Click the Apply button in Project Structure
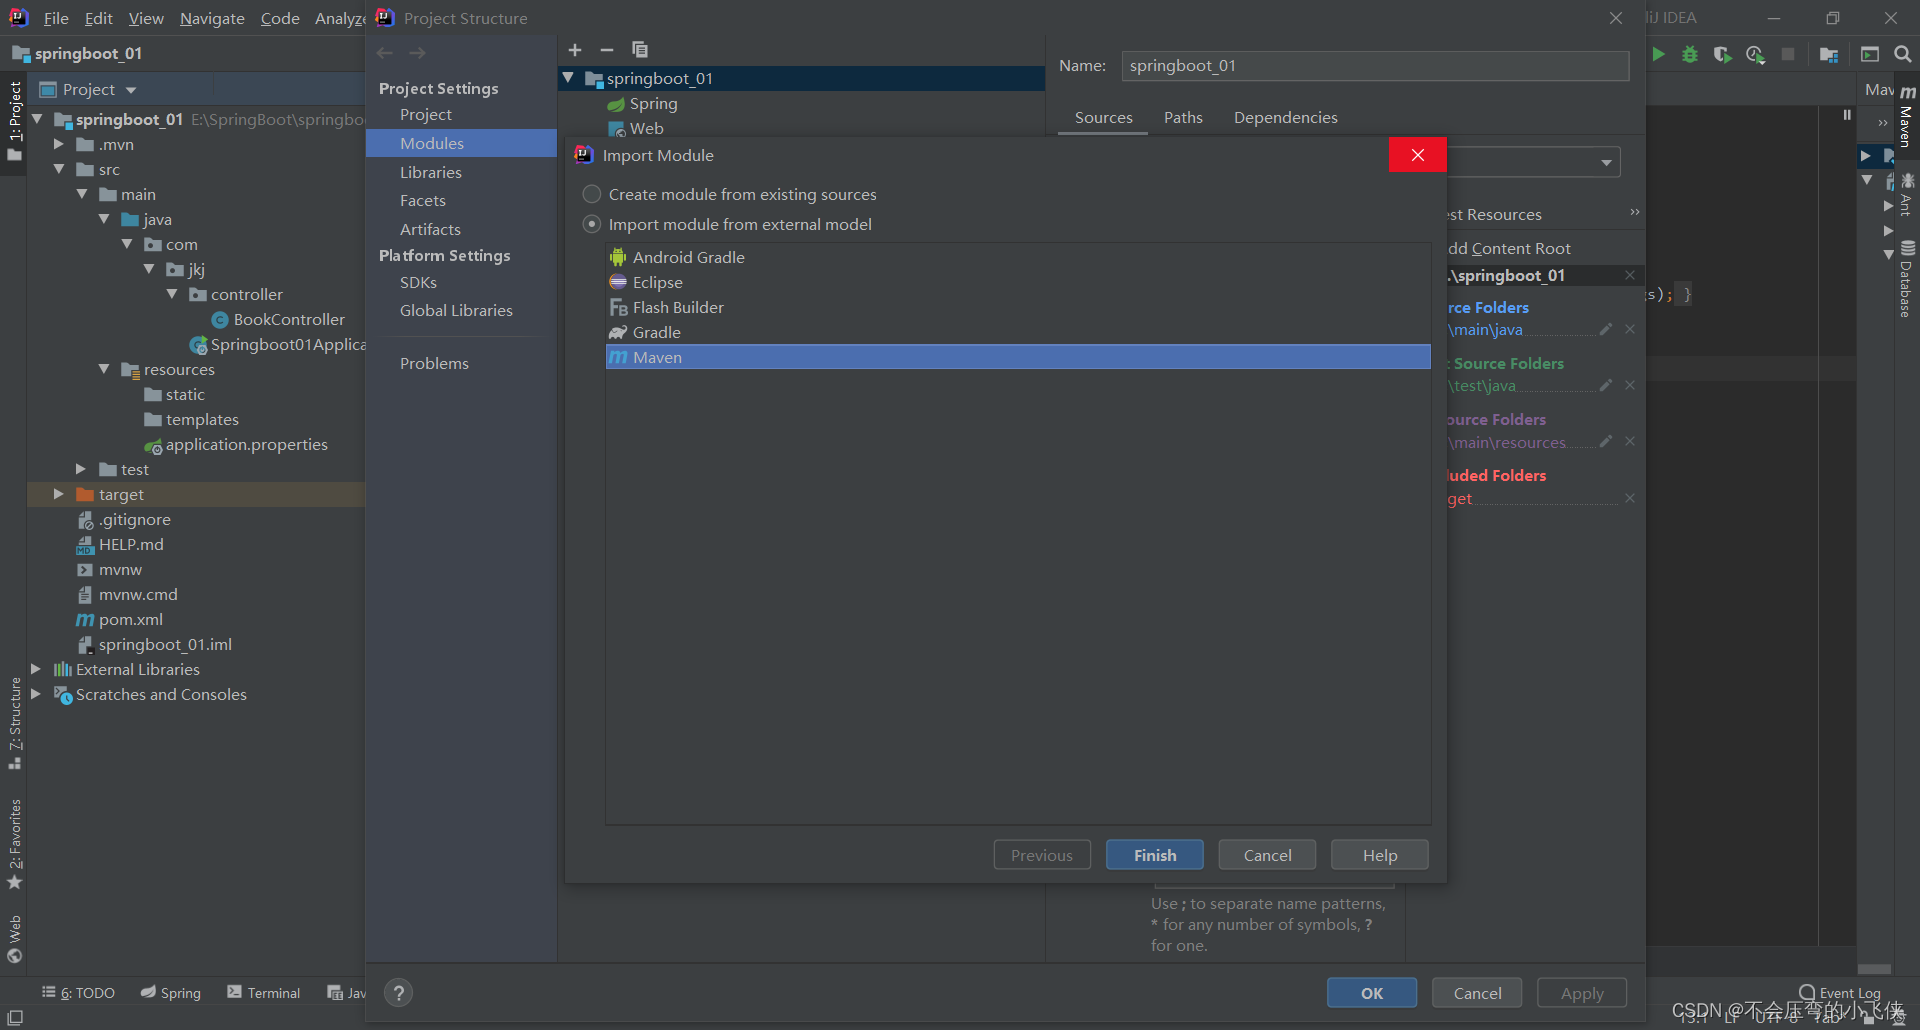The width and height of the screenshot is (1920, 1030). point(1582,993)
